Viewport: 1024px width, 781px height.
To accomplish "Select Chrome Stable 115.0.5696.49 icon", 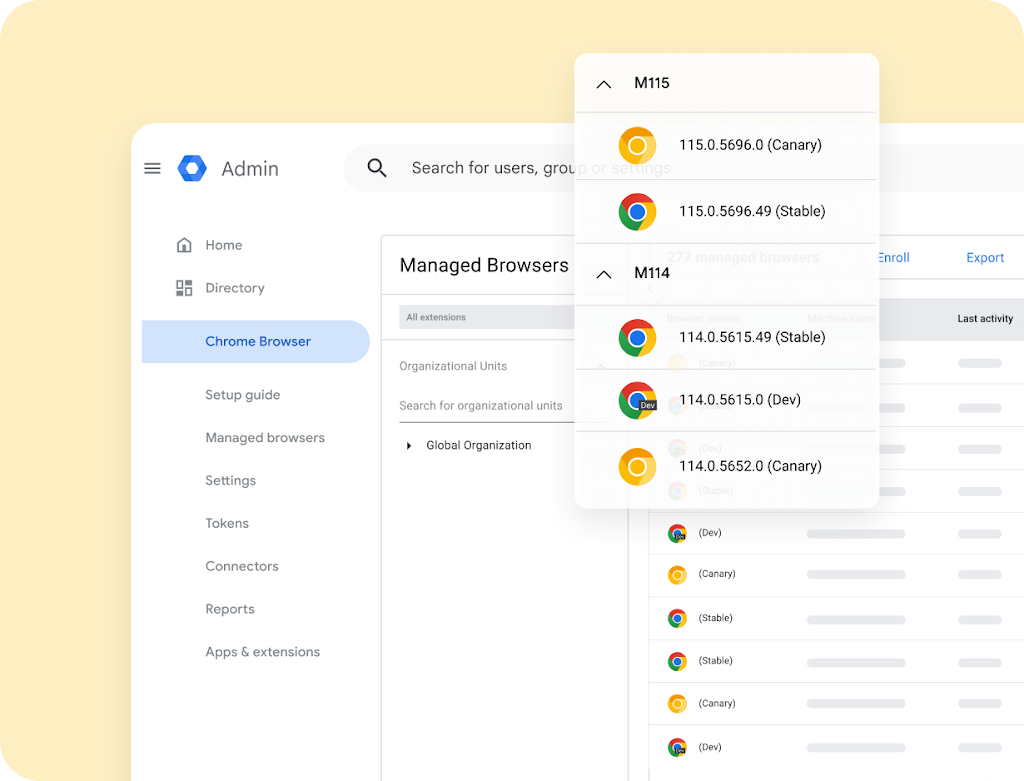I will (637, 212).
